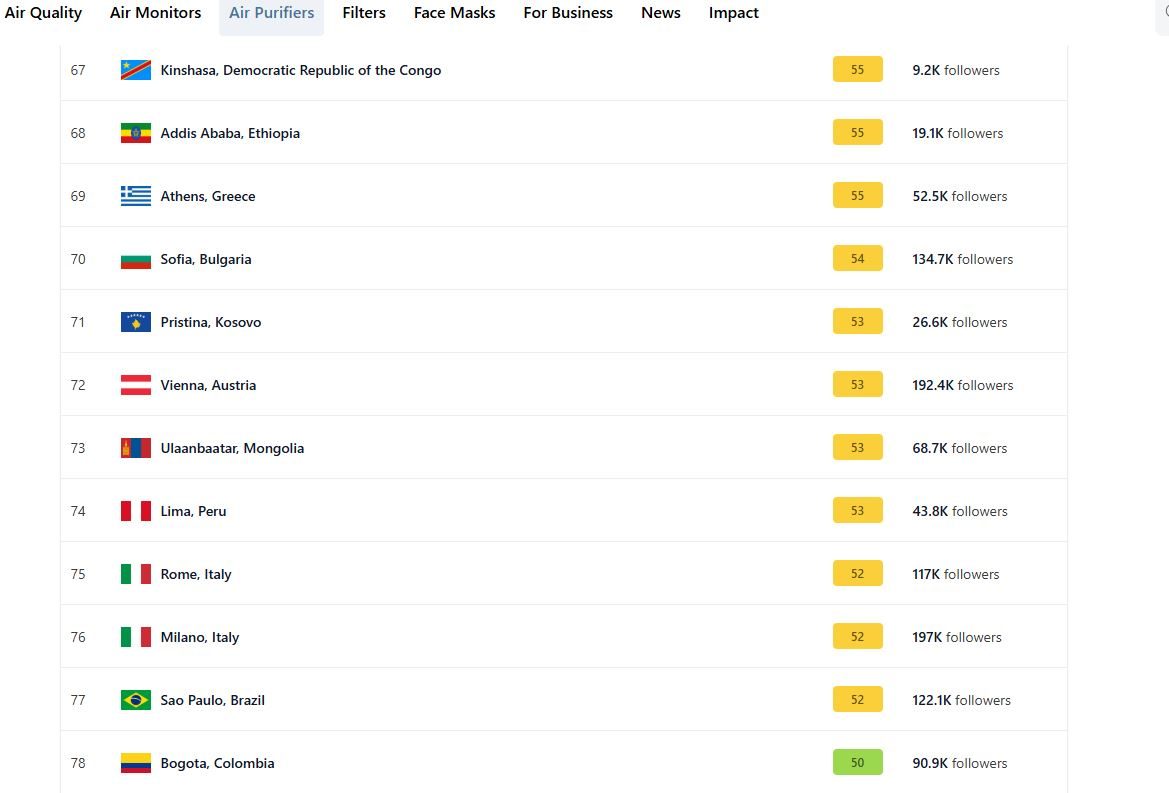The height and width of the screenshot is (793, 1169).
Task: Click the Democratic Republic of the Congo flag
Action: pyautogui.click(x=136, y=70)
